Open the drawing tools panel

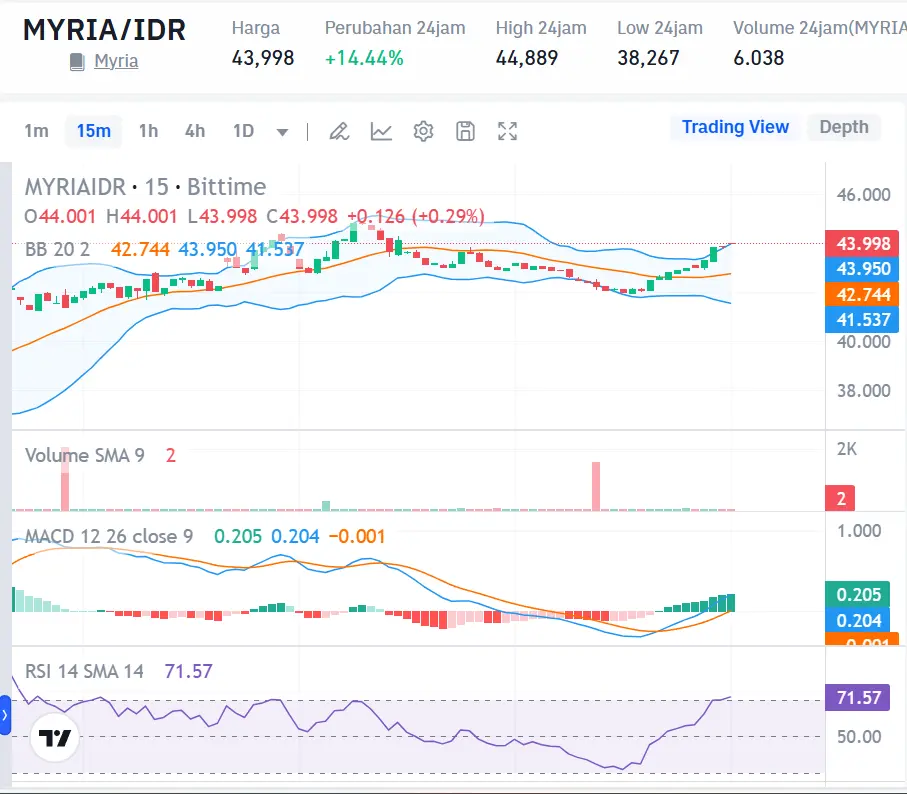click(x=339, y=131)
